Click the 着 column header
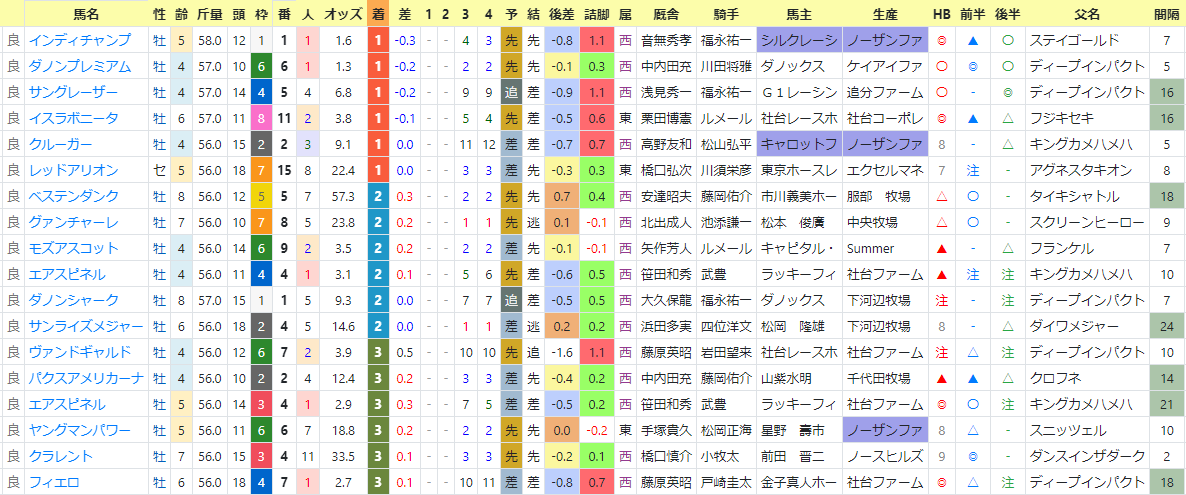This screenshot has width=1186, height=495. pyautogui.click(x=378, y=14)
